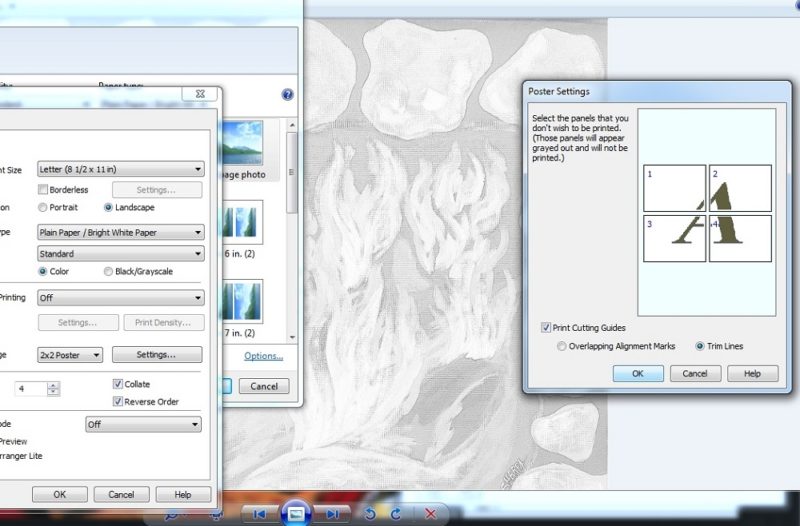Rotate photo counterclockwise

(370, 513)
